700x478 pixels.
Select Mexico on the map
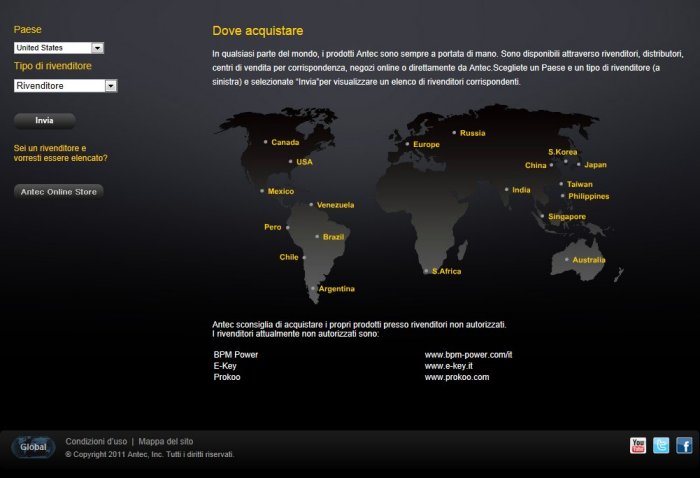(x=280, y=191)
